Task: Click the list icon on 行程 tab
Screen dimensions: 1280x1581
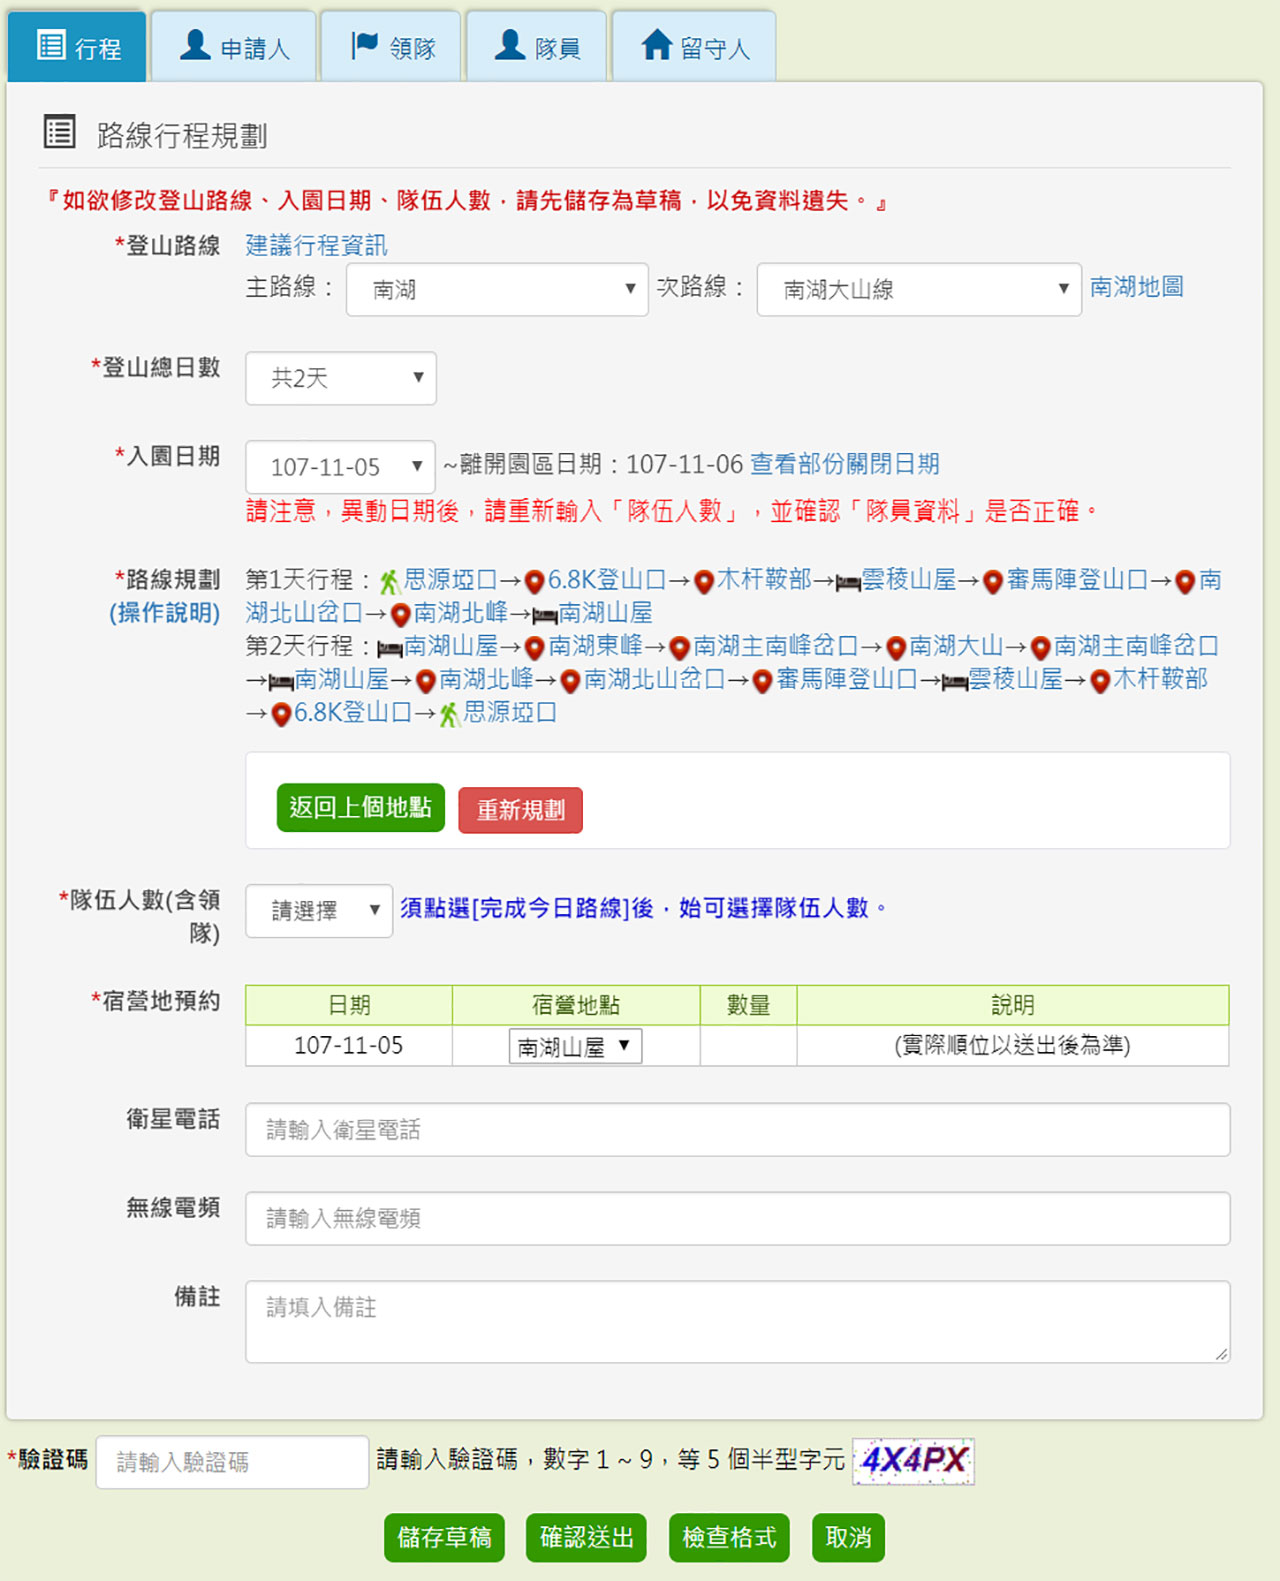Action: [x=51, y=46]
